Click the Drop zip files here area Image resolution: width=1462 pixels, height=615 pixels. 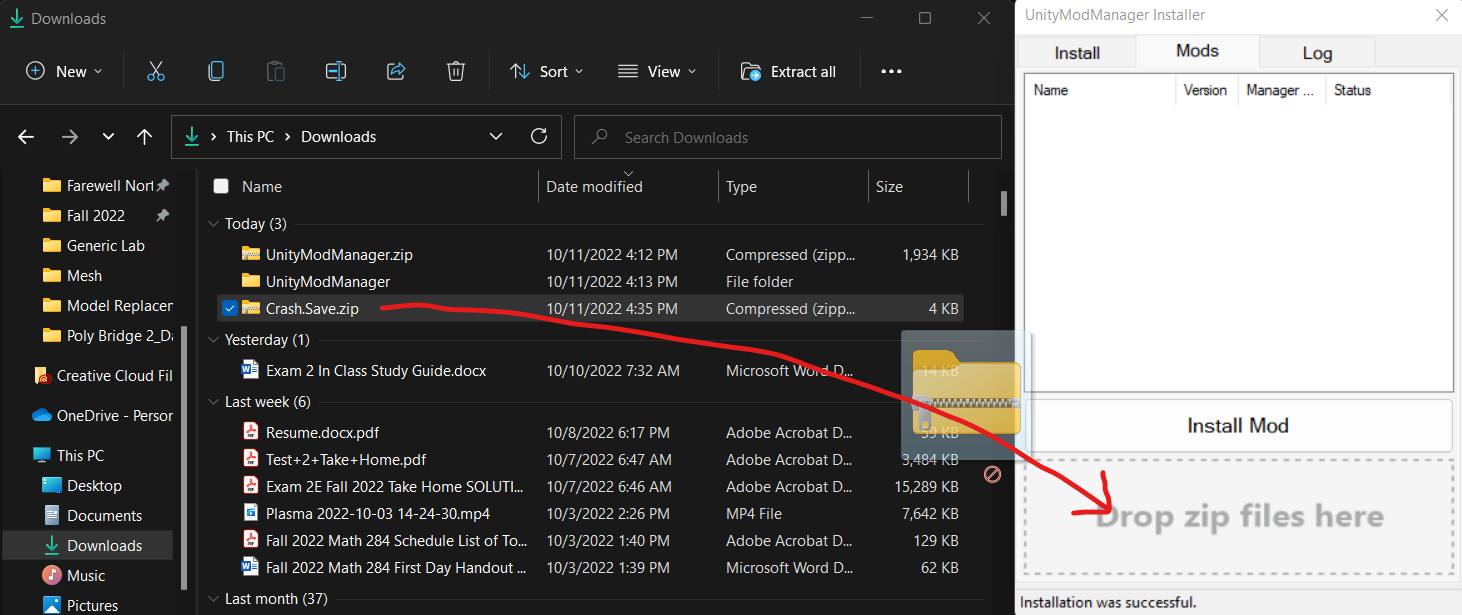pyautogui.click(x=1238, y=517)
